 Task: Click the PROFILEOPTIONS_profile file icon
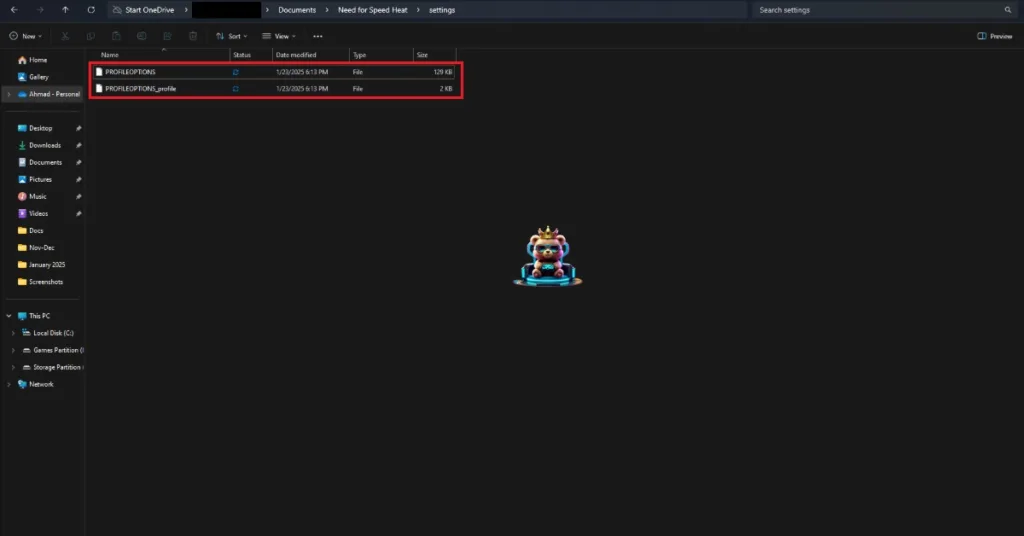99,88
